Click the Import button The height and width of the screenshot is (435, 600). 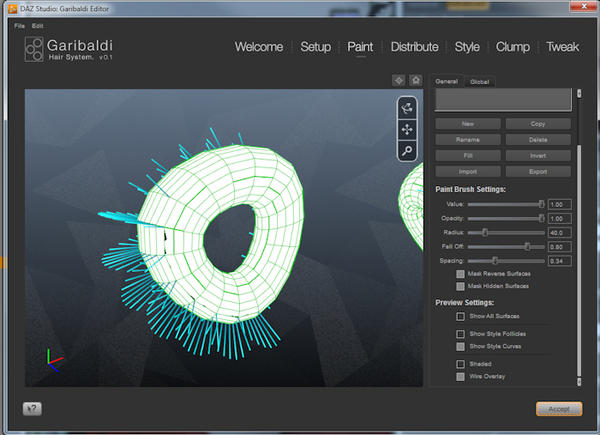pos(468,172)
